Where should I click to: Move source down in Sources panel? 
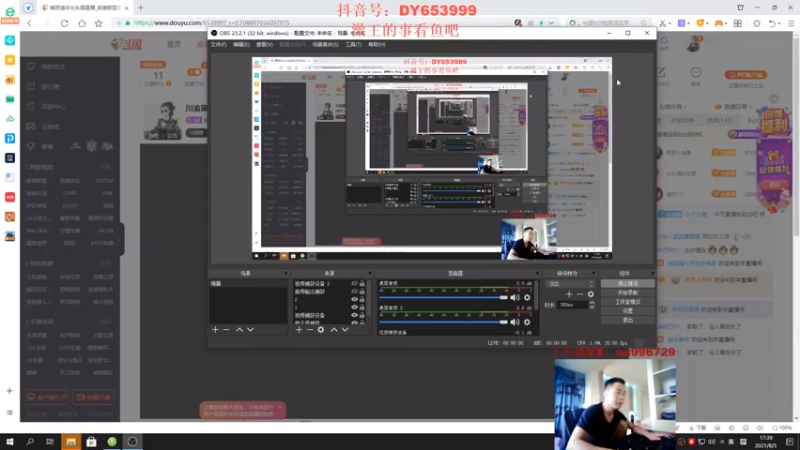point(345,330)
